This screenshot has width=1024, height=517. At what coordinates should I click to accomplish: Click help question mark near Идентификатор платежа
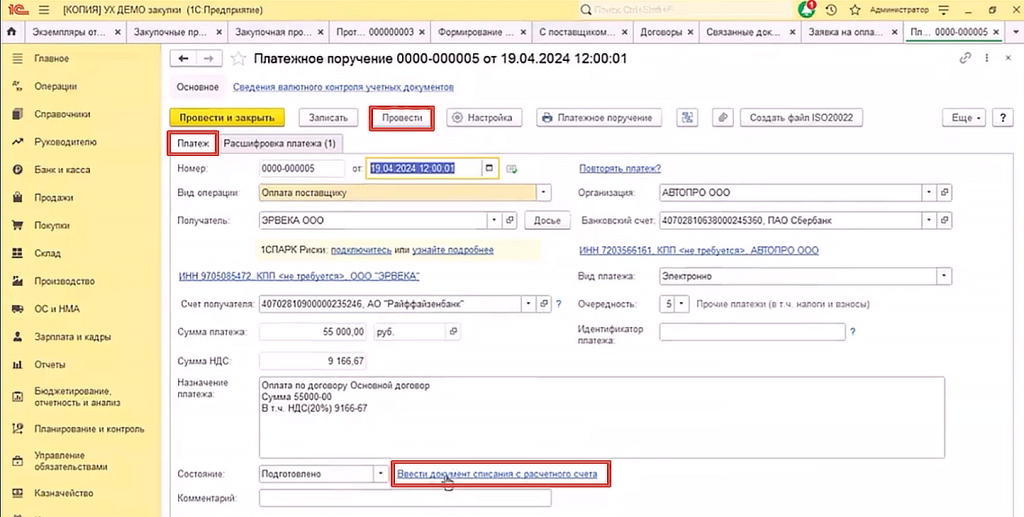coord(853,332)
